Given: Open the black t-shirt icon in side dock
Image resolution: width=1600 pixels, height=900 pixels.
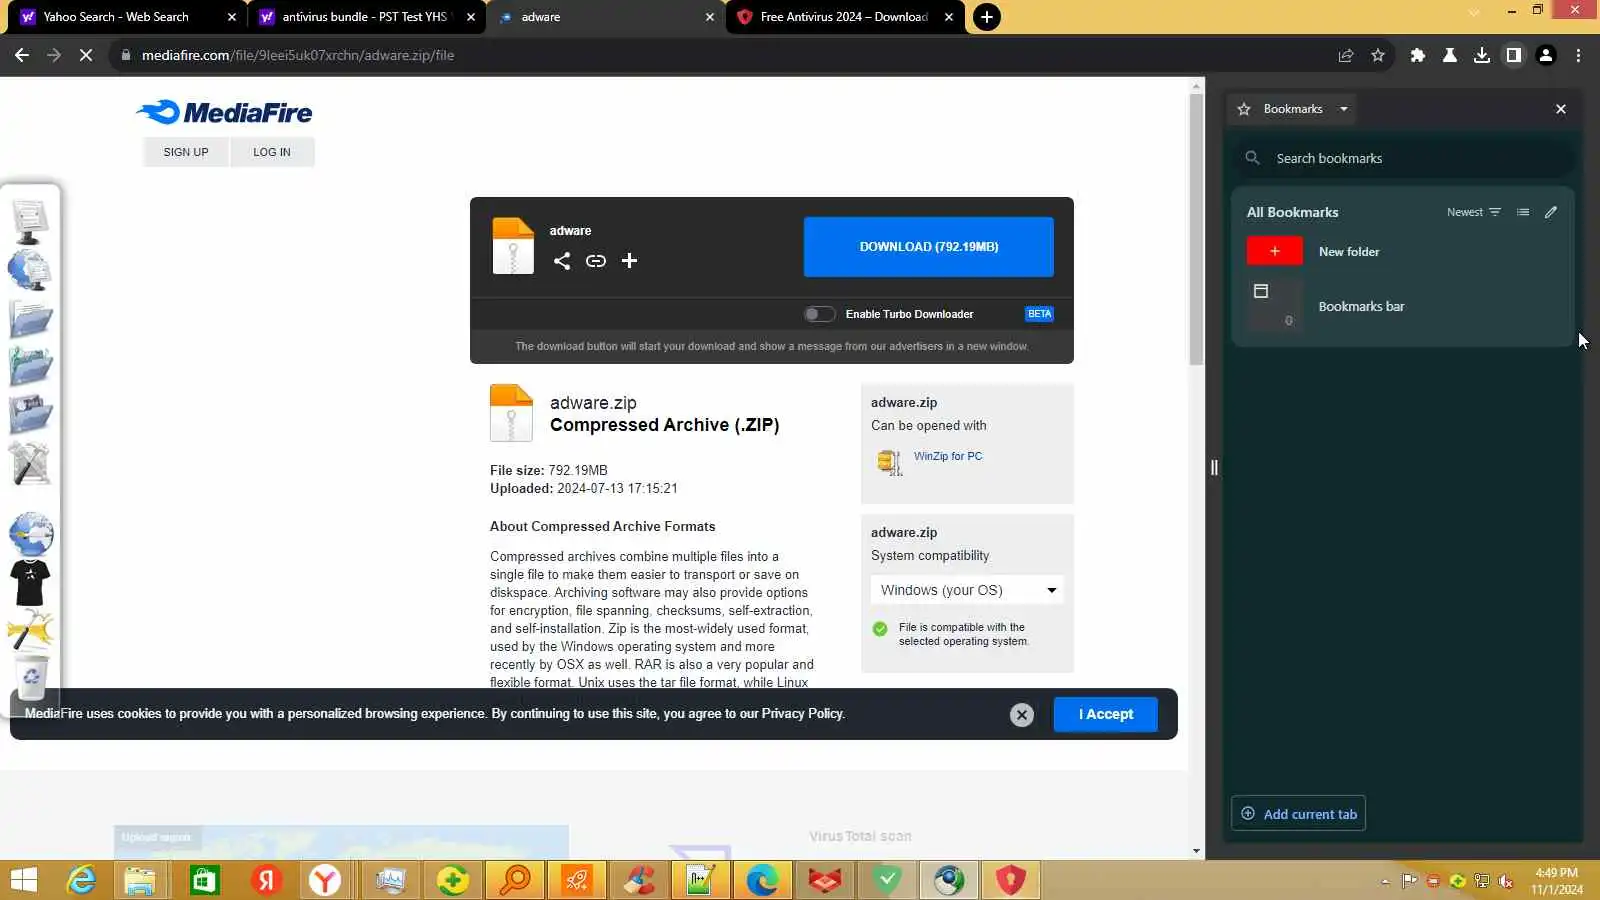Looking at the screenshot, I should click(x=30, y=582).
